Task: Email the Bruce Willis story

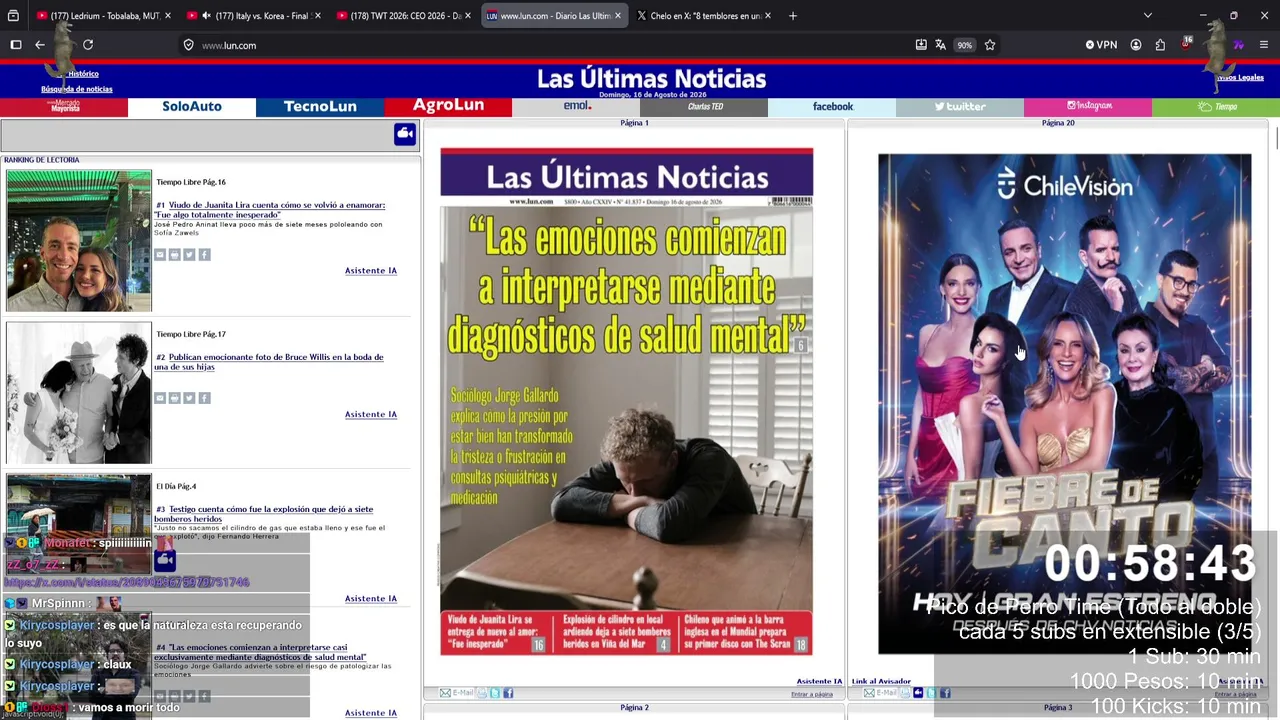Action: click(x=160, y=398)
